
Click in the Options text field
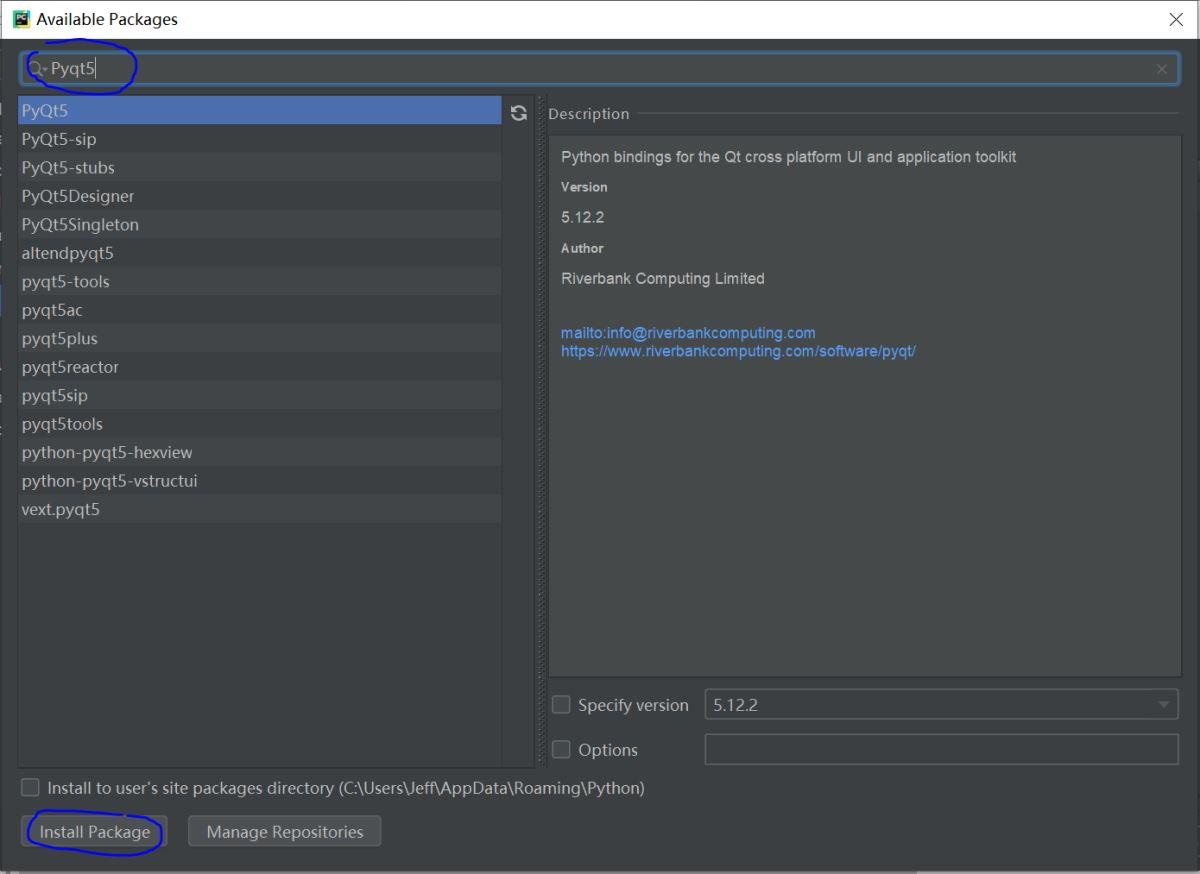tap(940, 750)
